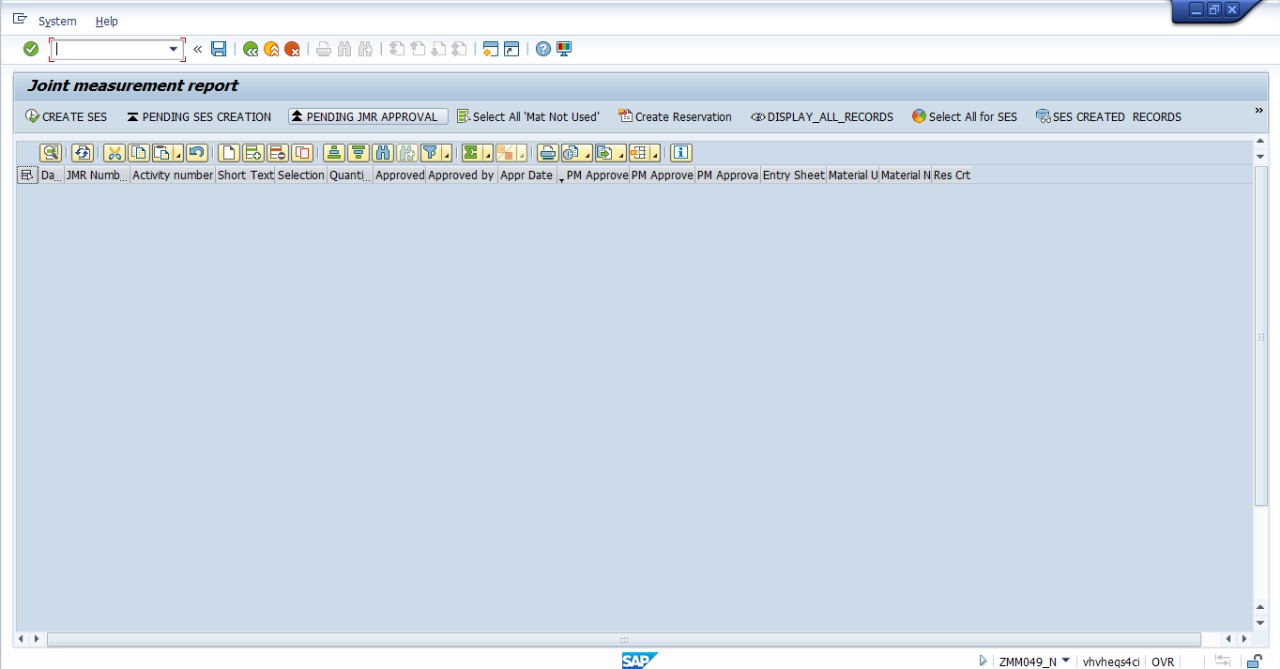Image resolution: width=1280 pixels, height=669 pixels.
Task: Click the Save icon in the top toolbar
Action: (219, 49)
